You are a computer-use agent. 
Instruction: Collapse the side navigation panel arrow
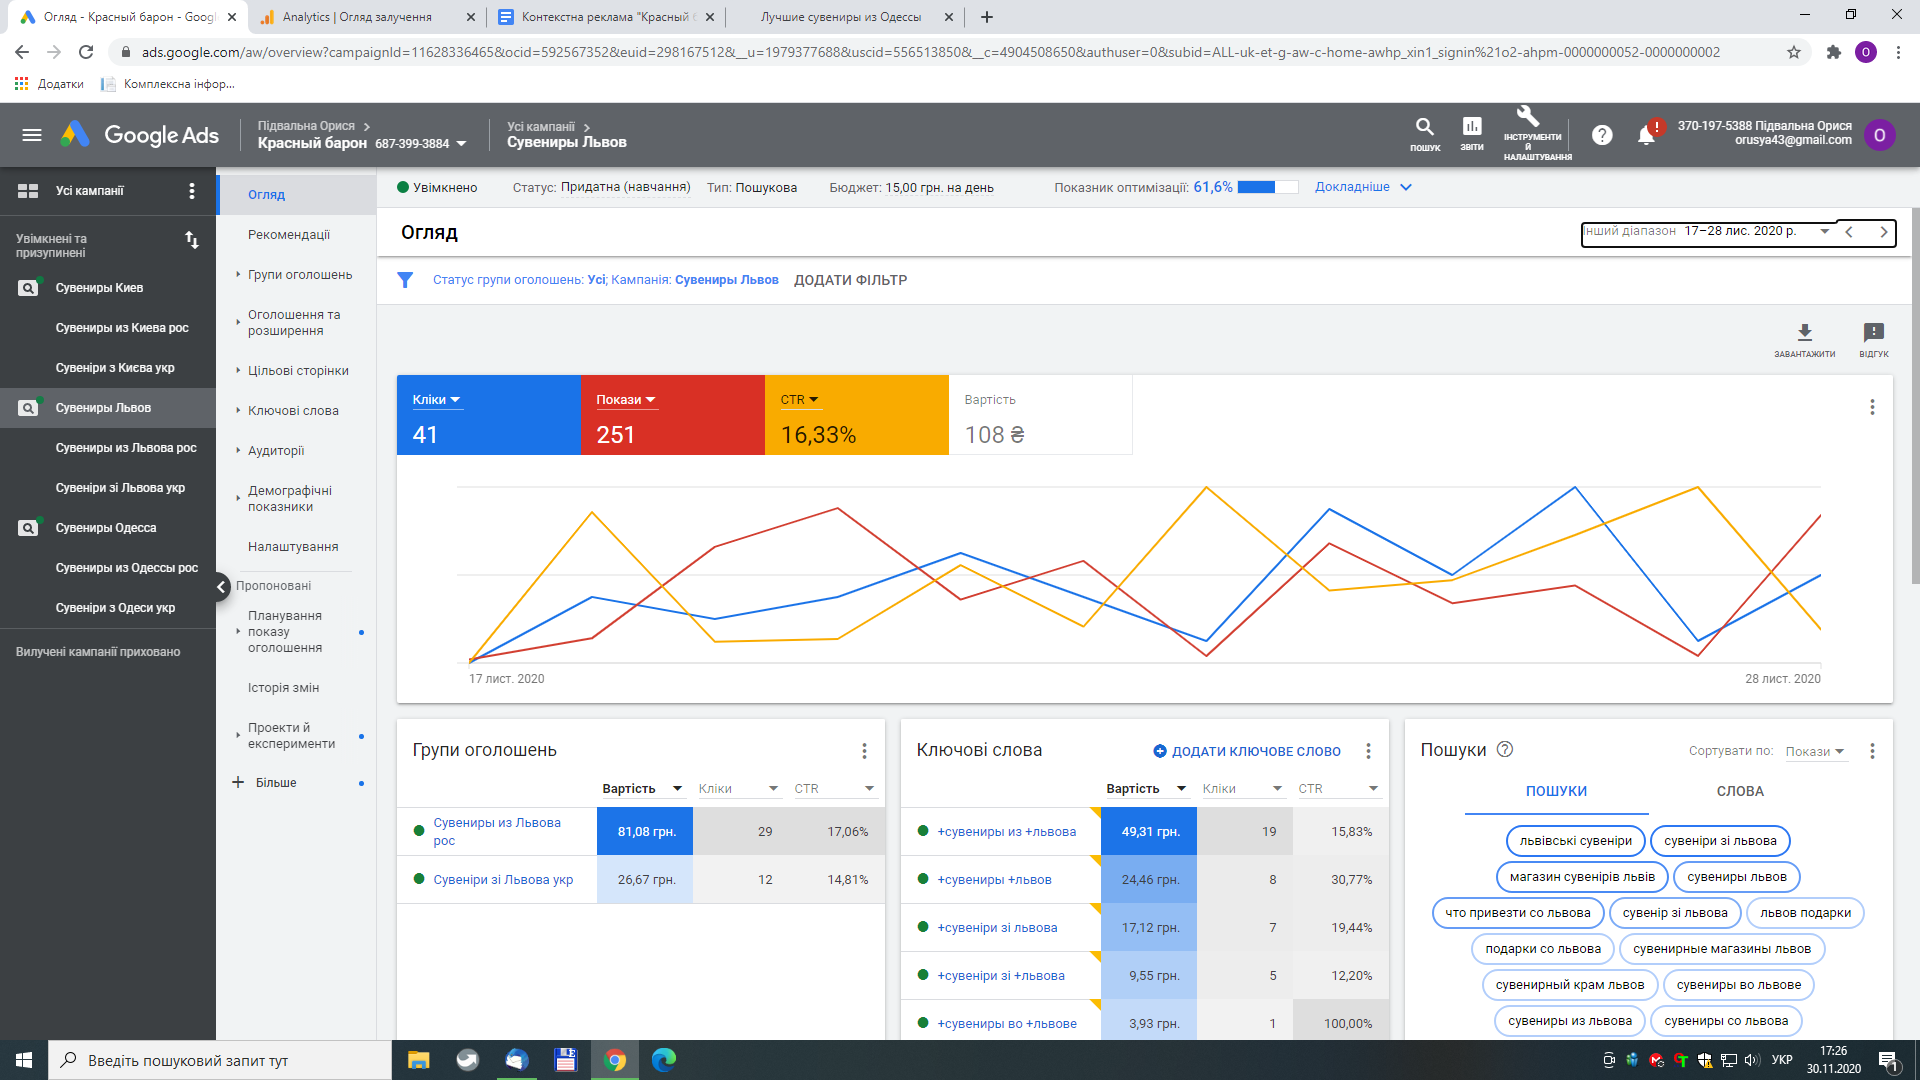point(222,587)
